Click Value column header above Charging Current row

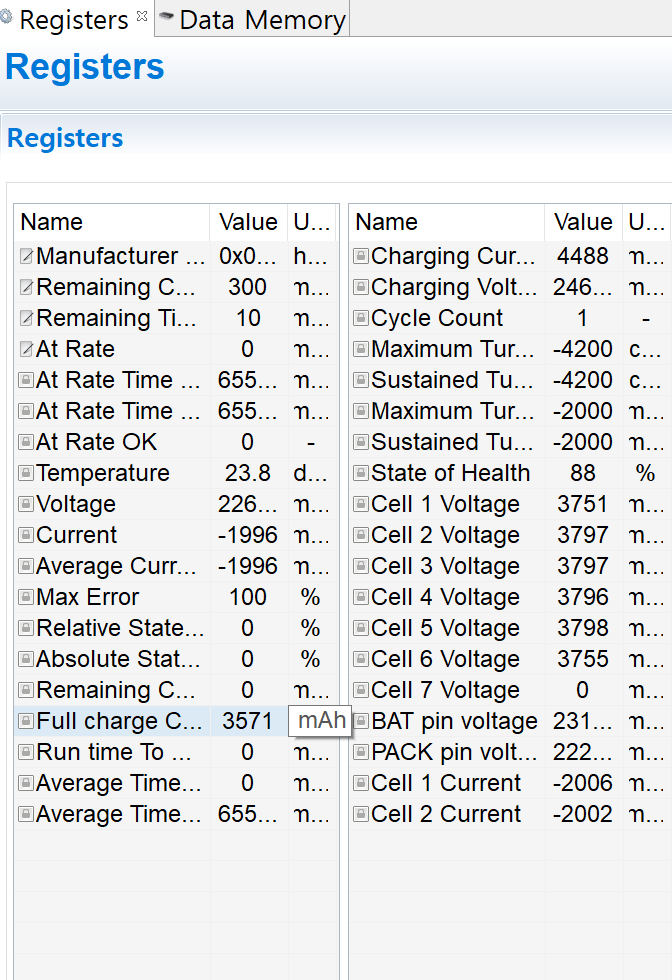[583, 222]
